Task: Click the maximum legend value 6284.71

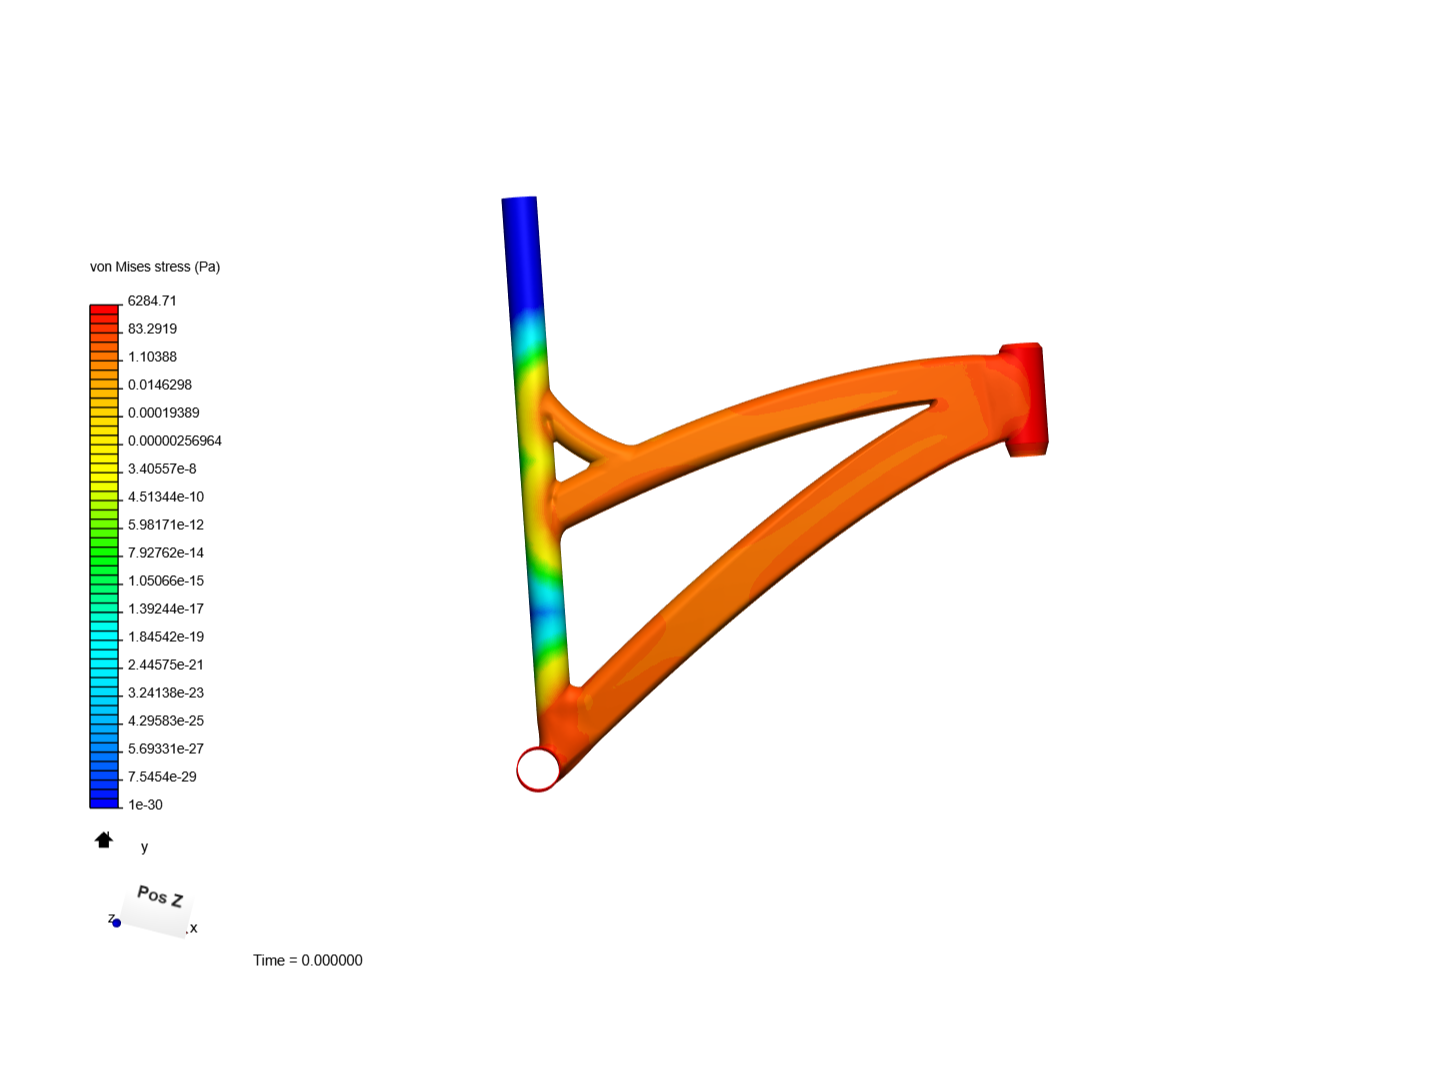Action: 152,301
